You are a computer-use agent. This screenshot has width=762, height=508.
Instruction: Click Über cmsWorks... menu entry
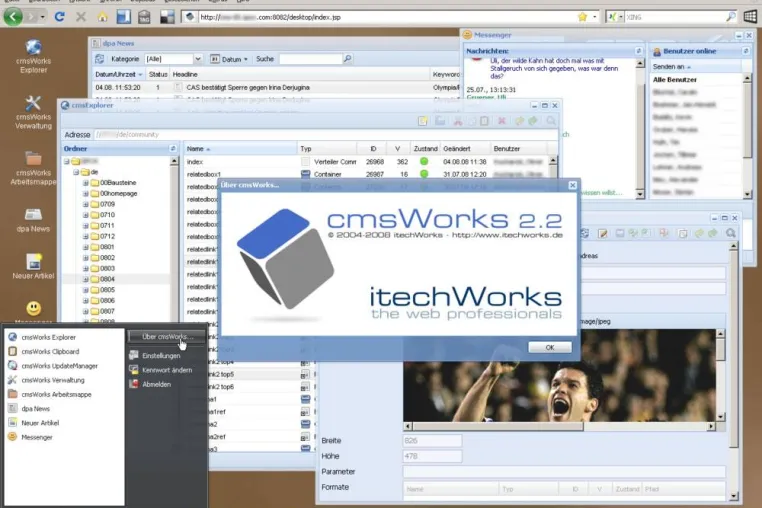[x=166, y=336]
